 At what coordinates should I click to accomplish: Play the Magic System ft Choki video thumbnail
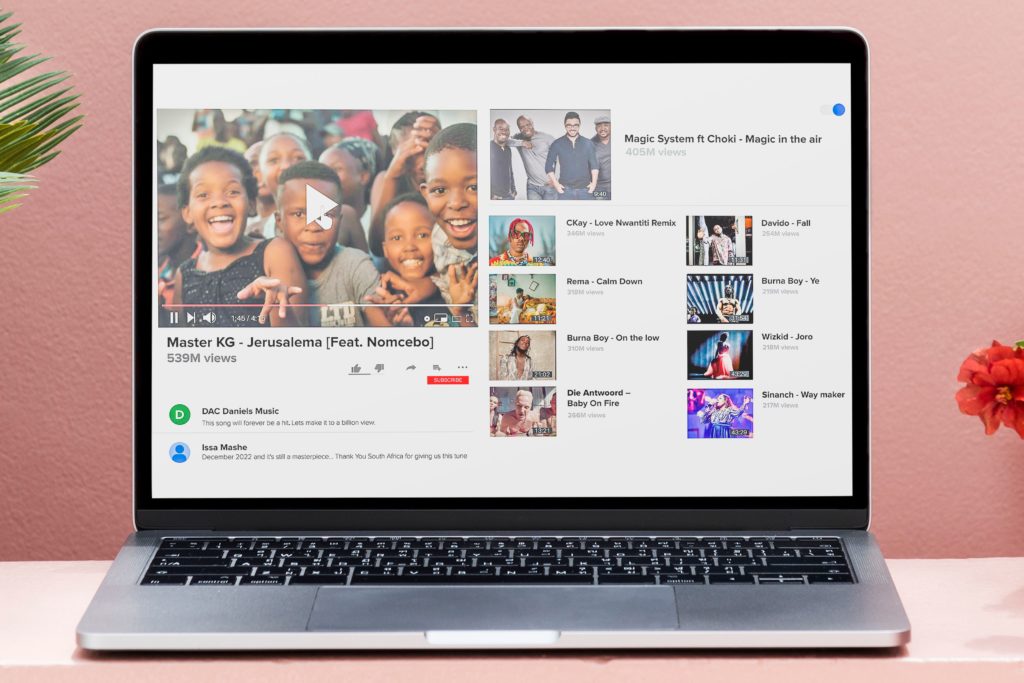point(549,155)
